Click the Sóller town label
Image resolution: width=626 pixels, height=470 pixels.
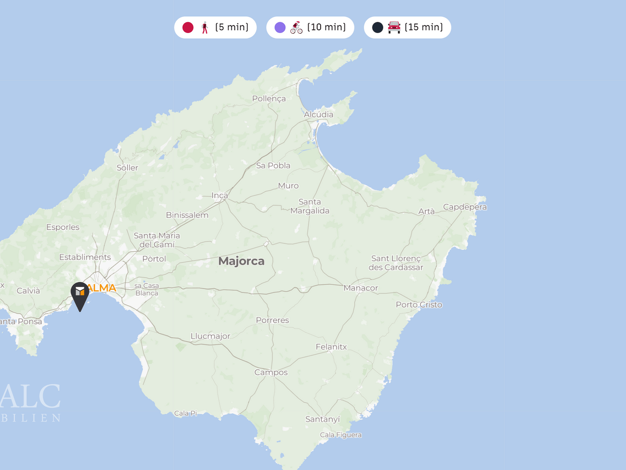[x=127, y=168]
